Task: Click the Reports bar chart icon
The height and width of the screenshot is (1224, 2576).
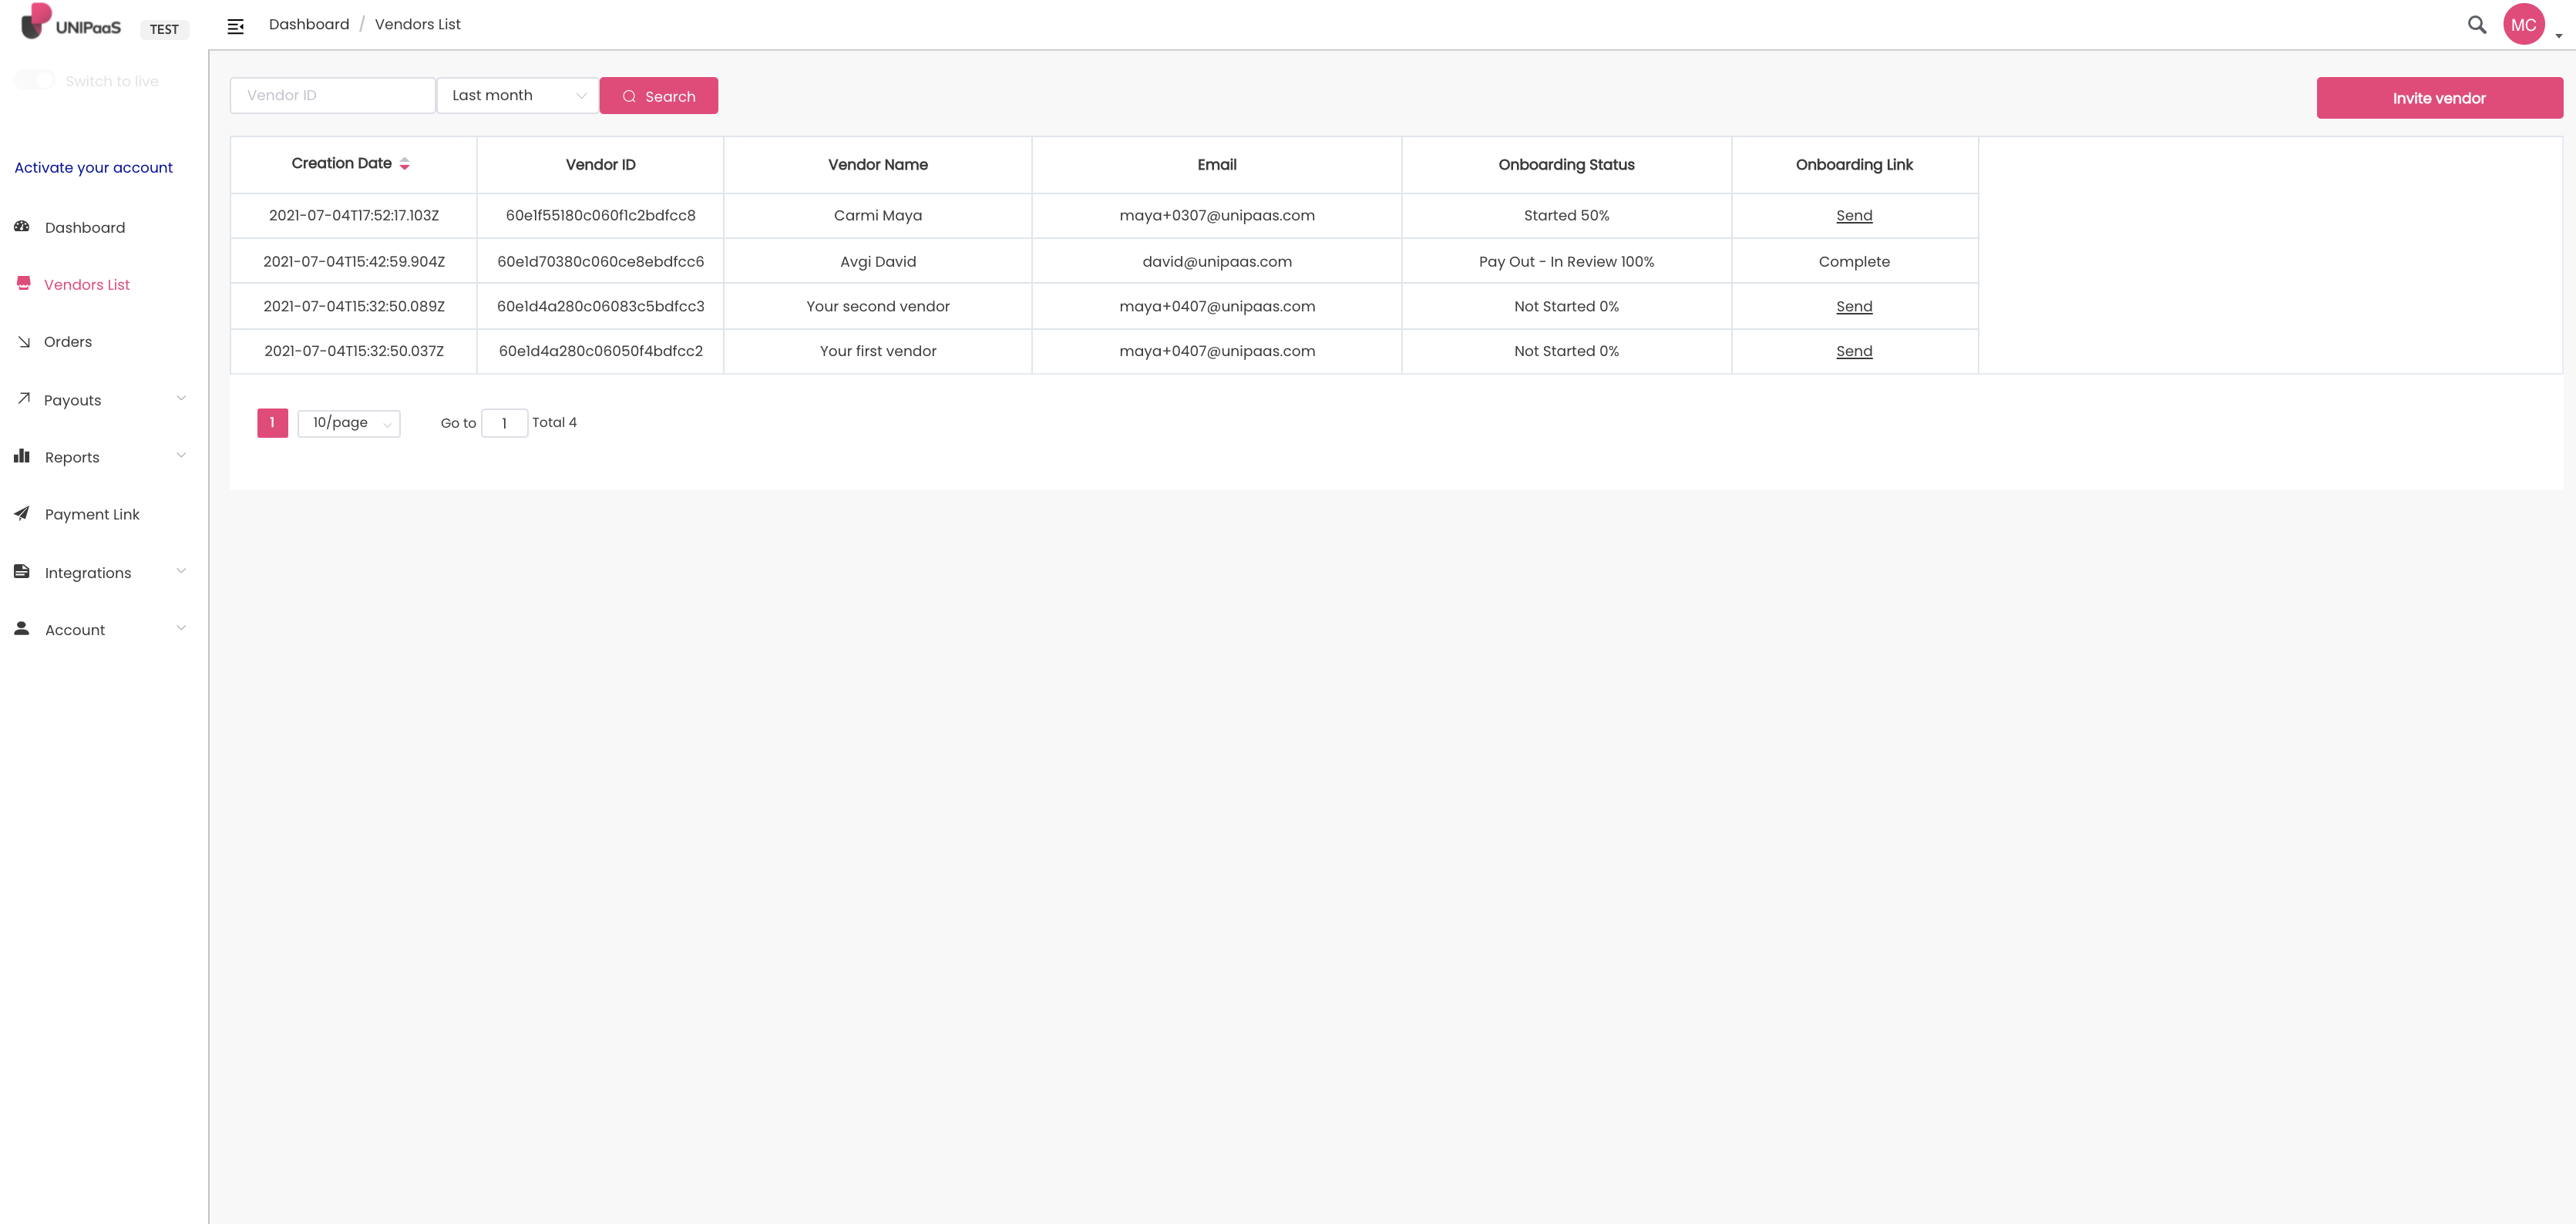Action: click(22, 456)
